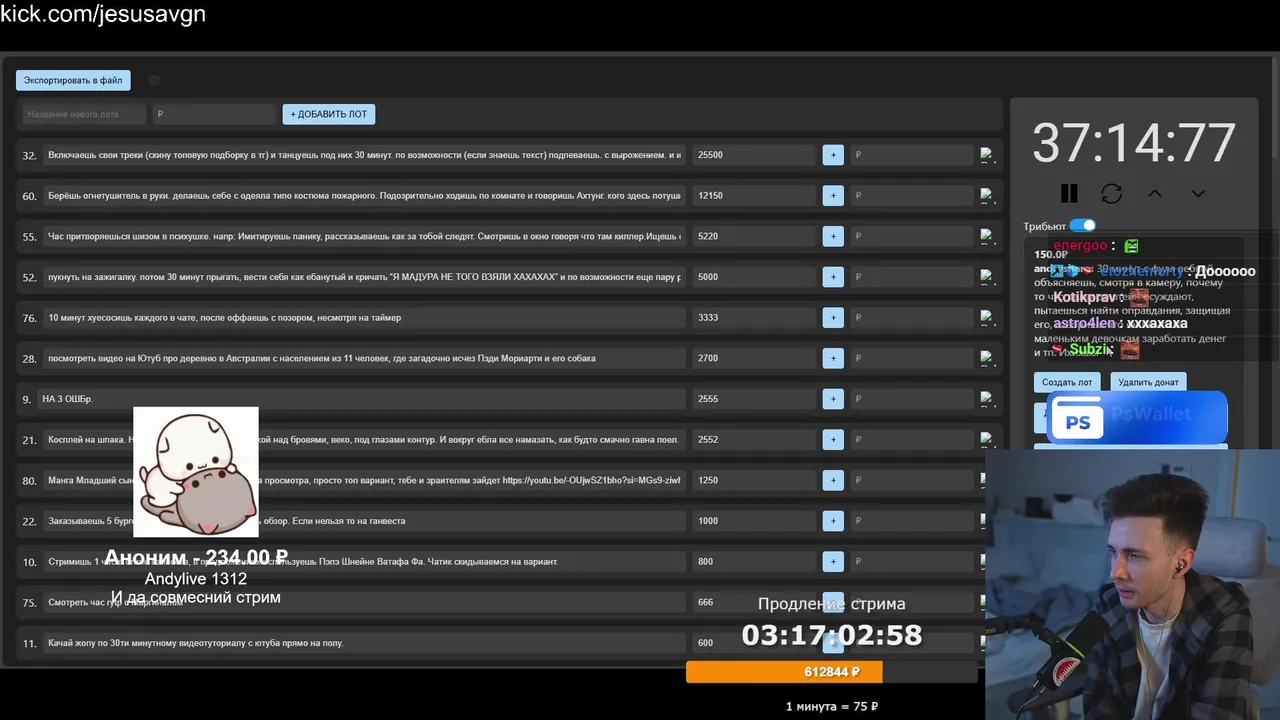The width and height of the screenshot is (1280, 720).
Task: Click the 150.0₽ donation amount text
Action: [1051, 255]
